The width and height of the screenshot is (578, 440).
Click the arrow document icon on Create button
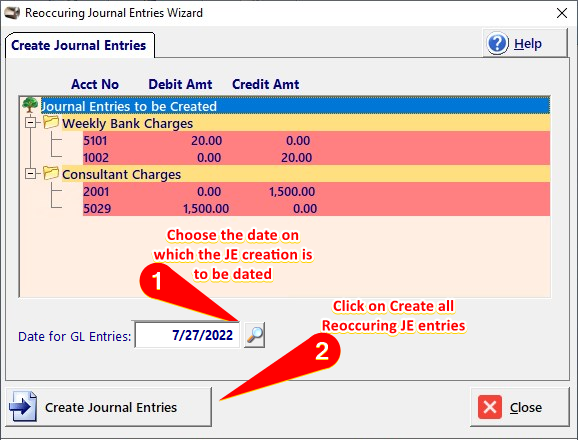[23, 406]
